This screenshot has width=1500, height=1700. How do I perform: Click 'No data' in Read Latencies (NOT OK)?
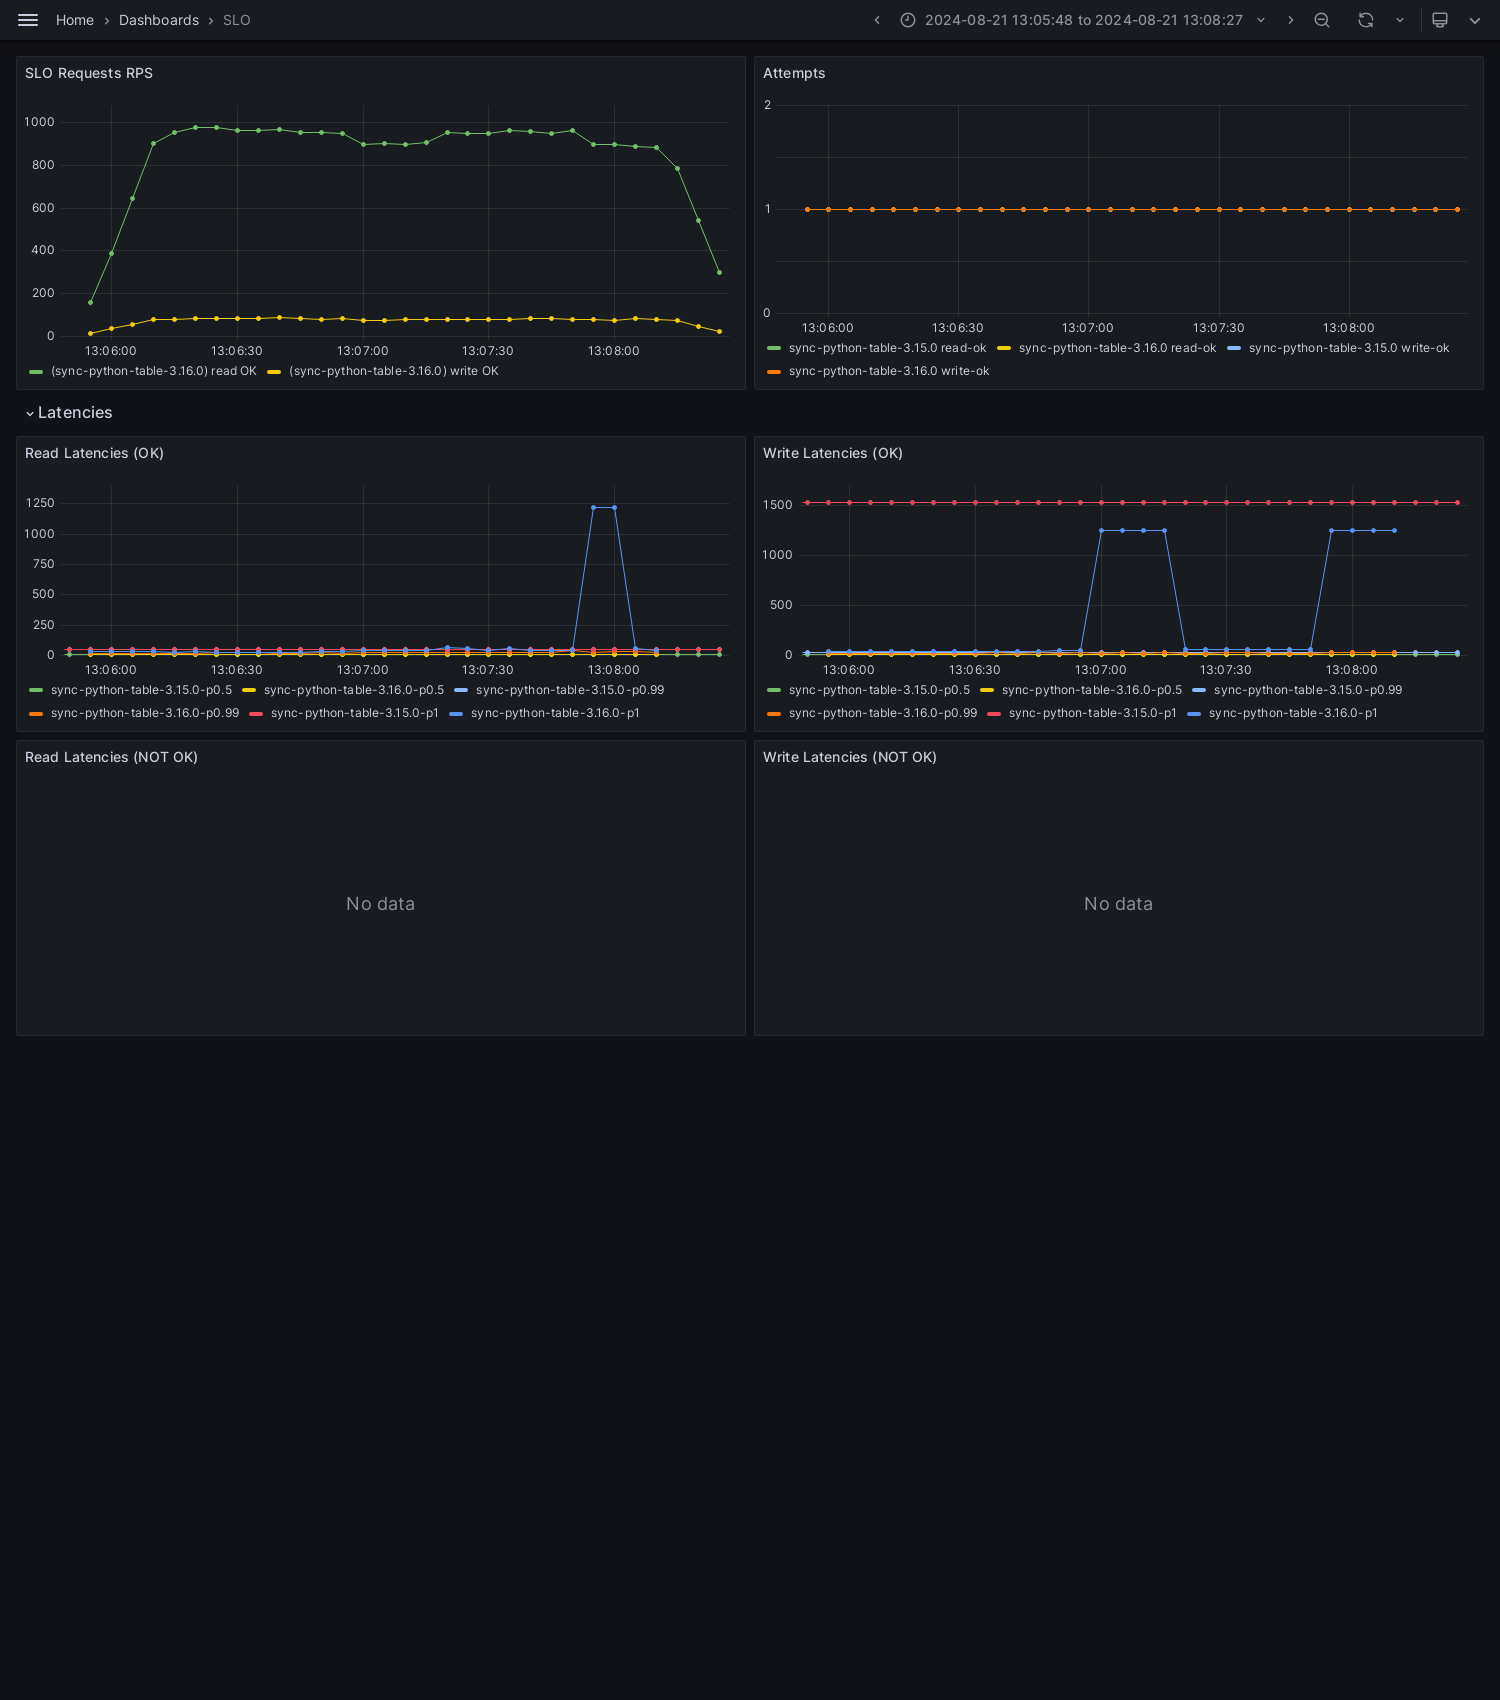coord(380,904)
